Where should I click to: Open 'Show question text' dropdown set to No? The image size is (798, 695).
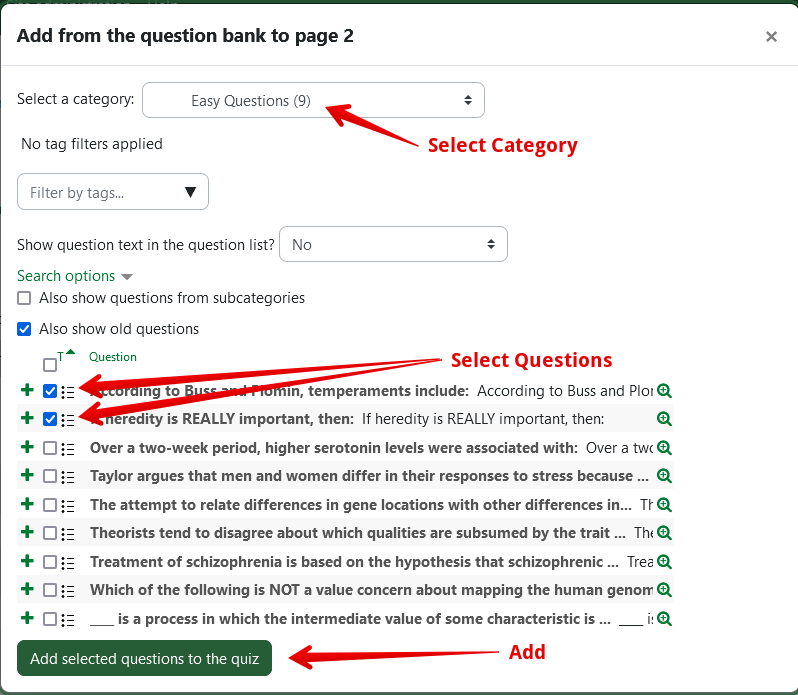(393, 244)
